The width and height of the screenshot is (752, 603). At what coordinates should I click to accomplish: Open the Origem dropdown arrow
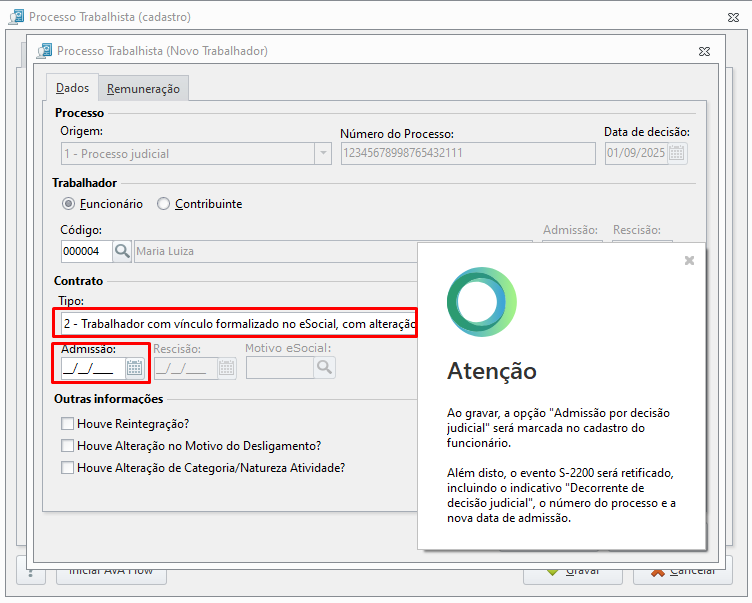click(323, 154)
